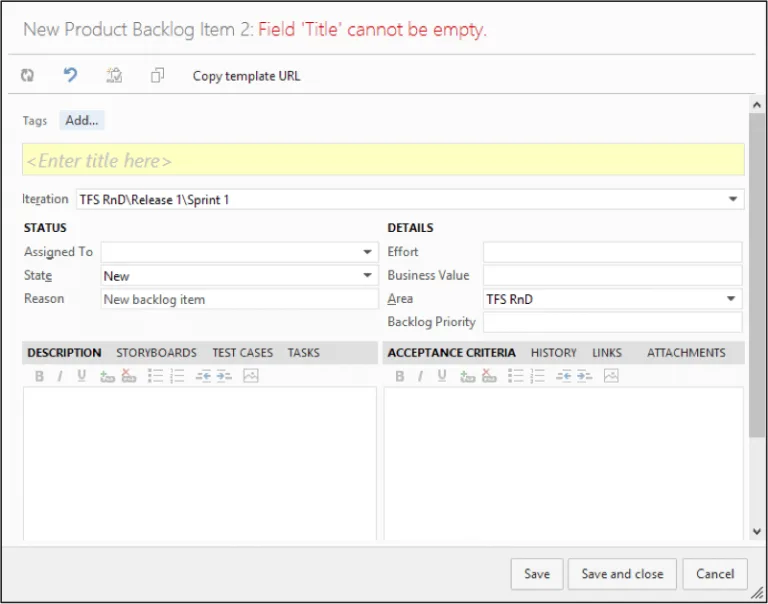Click the Save button
Screen dimensions: 768x604
537,574
